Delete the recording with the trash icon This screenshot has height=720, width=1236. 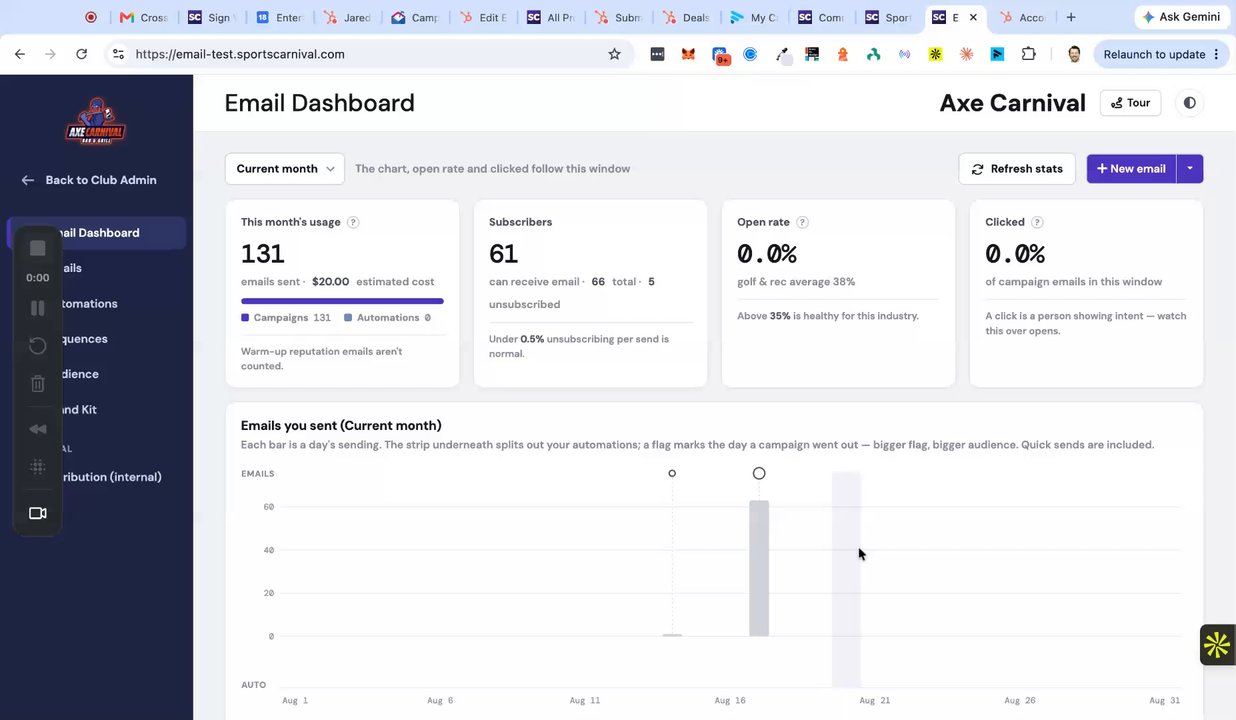tap(38, 383)
